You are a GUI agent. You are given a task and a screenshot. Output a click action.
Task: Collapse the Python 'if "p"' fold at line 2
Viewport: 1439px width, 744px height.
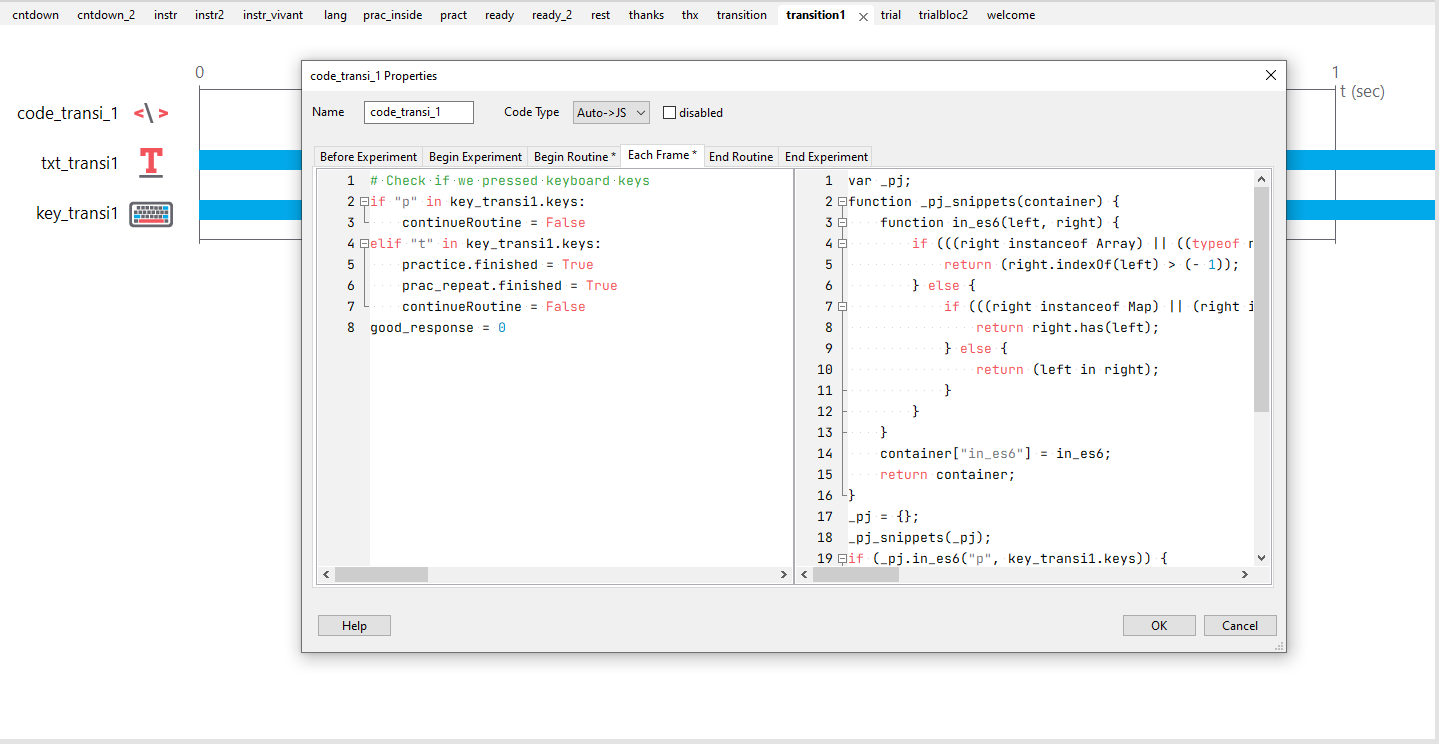point(364,202)
